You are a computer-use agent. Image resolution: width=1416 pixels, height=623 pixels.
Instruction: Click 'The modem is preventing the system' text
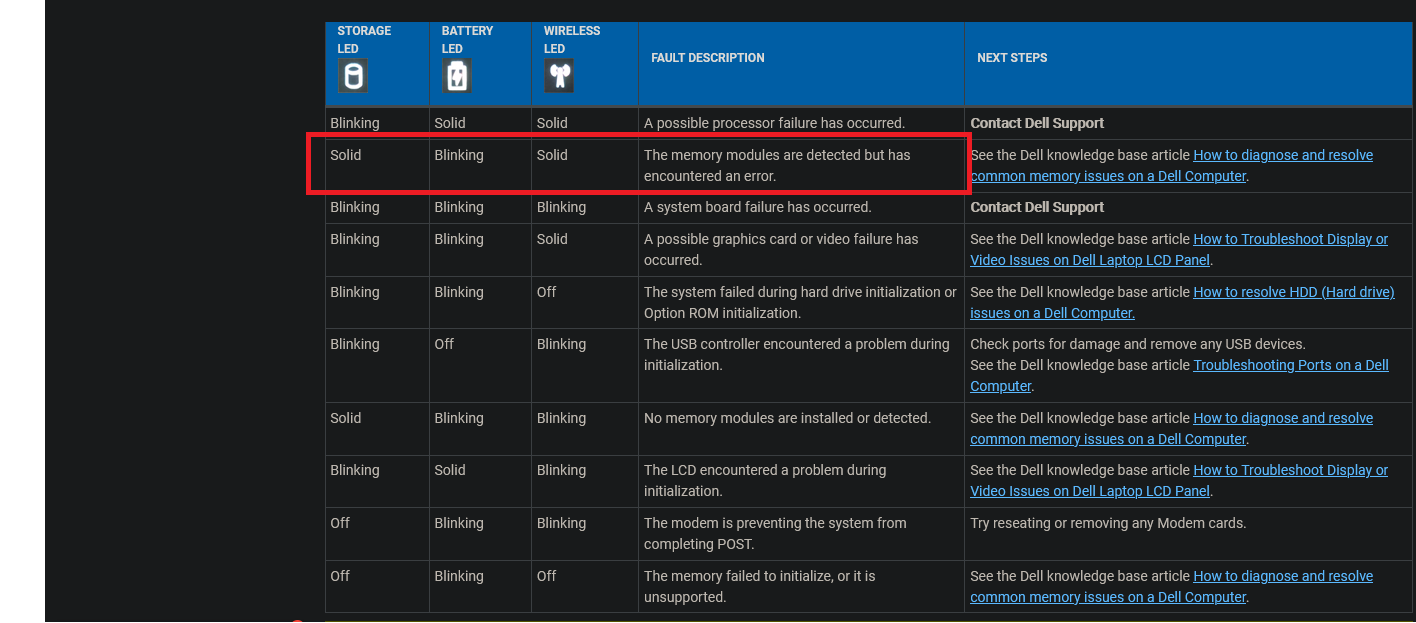point(775,534)
